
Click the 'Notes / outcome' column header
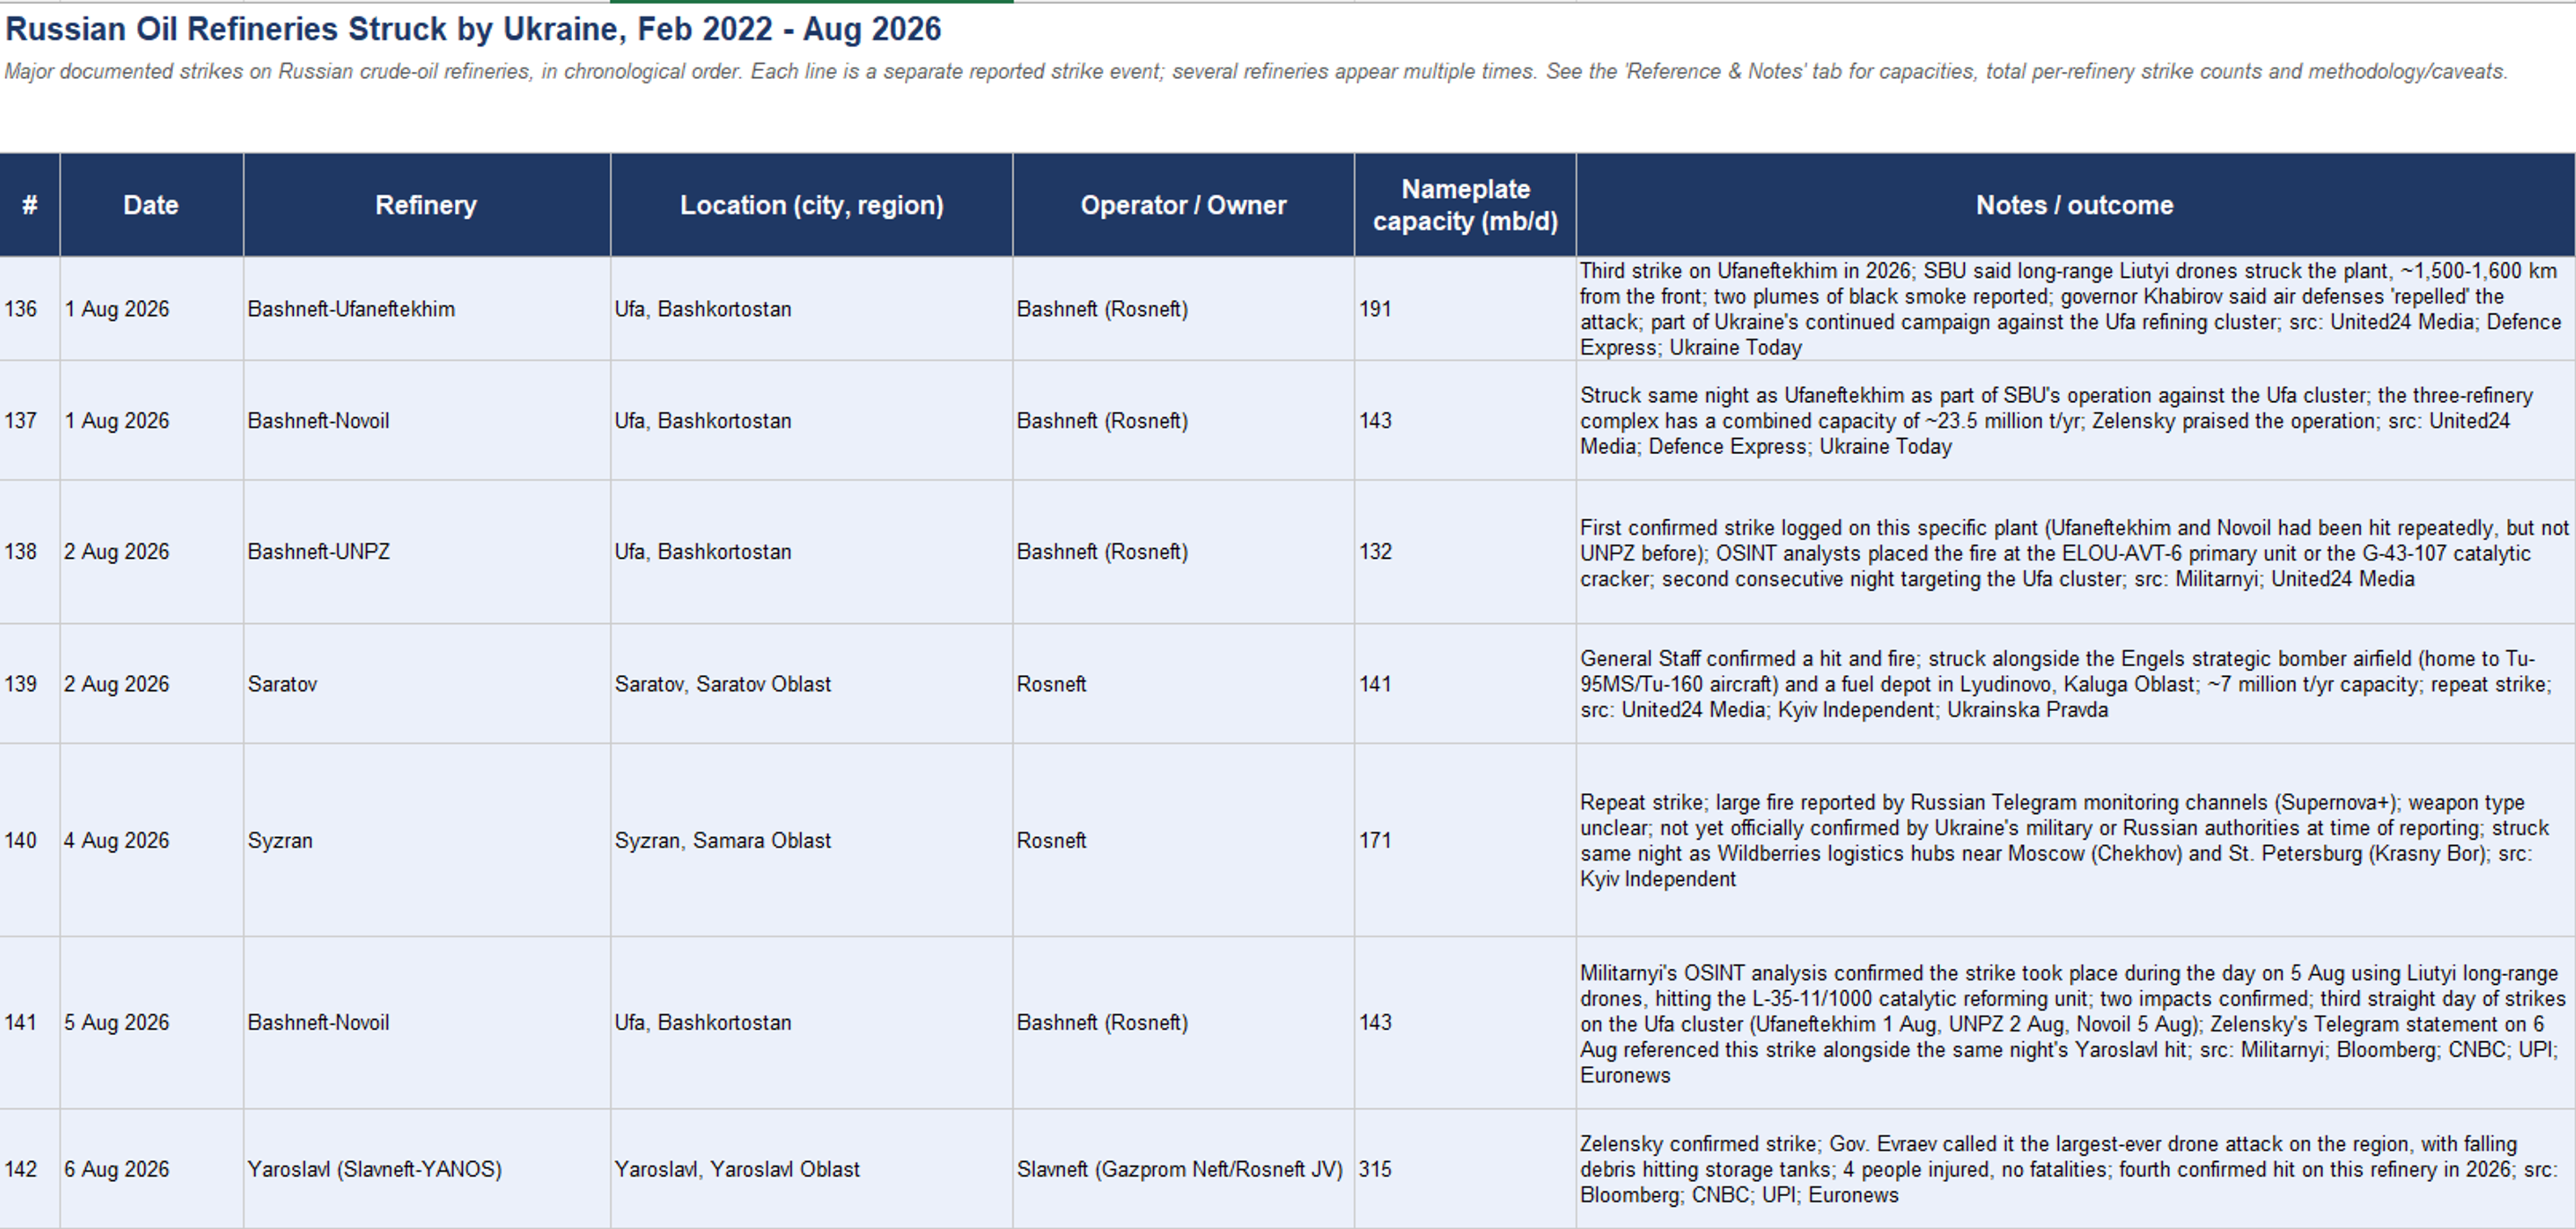pos(2075,205)
